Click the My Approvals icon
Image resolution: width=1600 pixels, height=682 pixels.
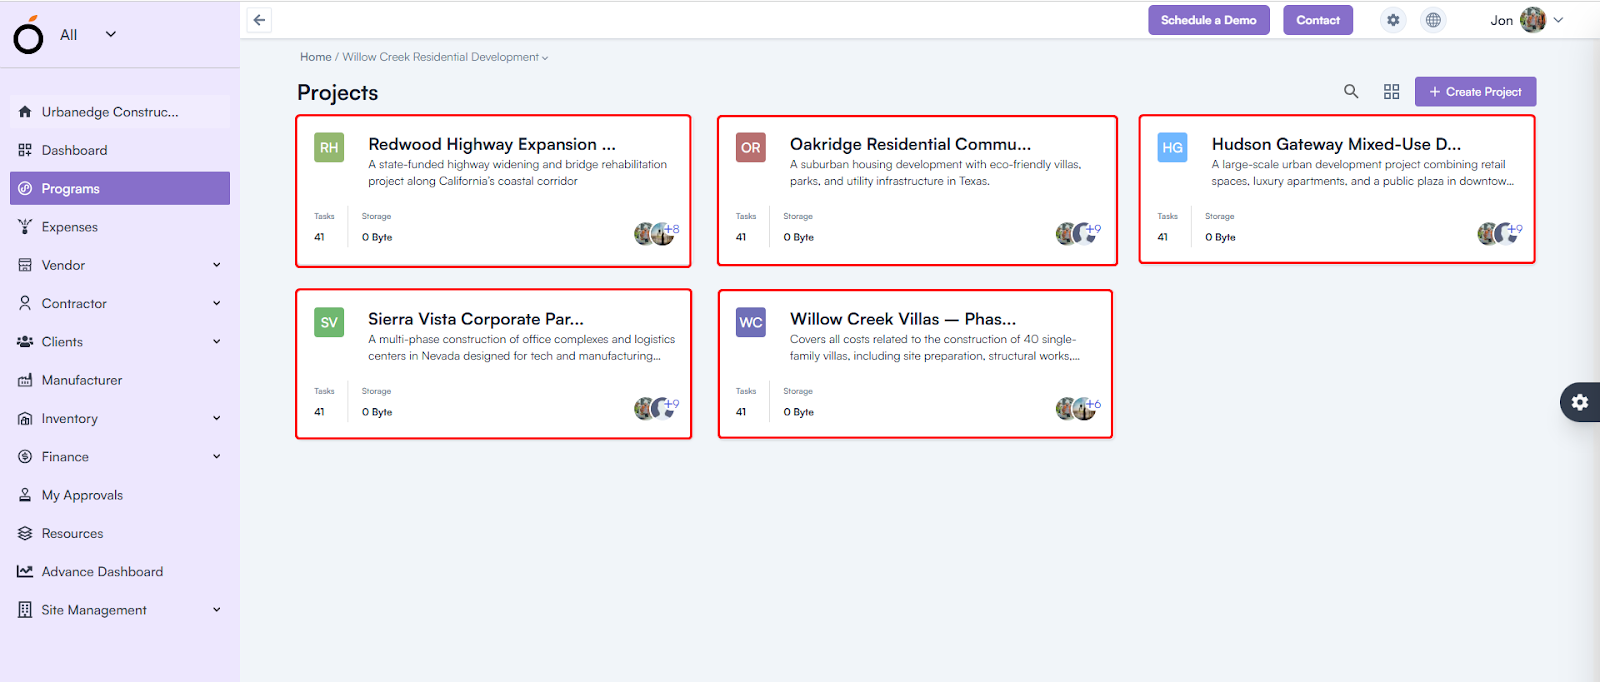pyautogui.click(x=25, y=495)
